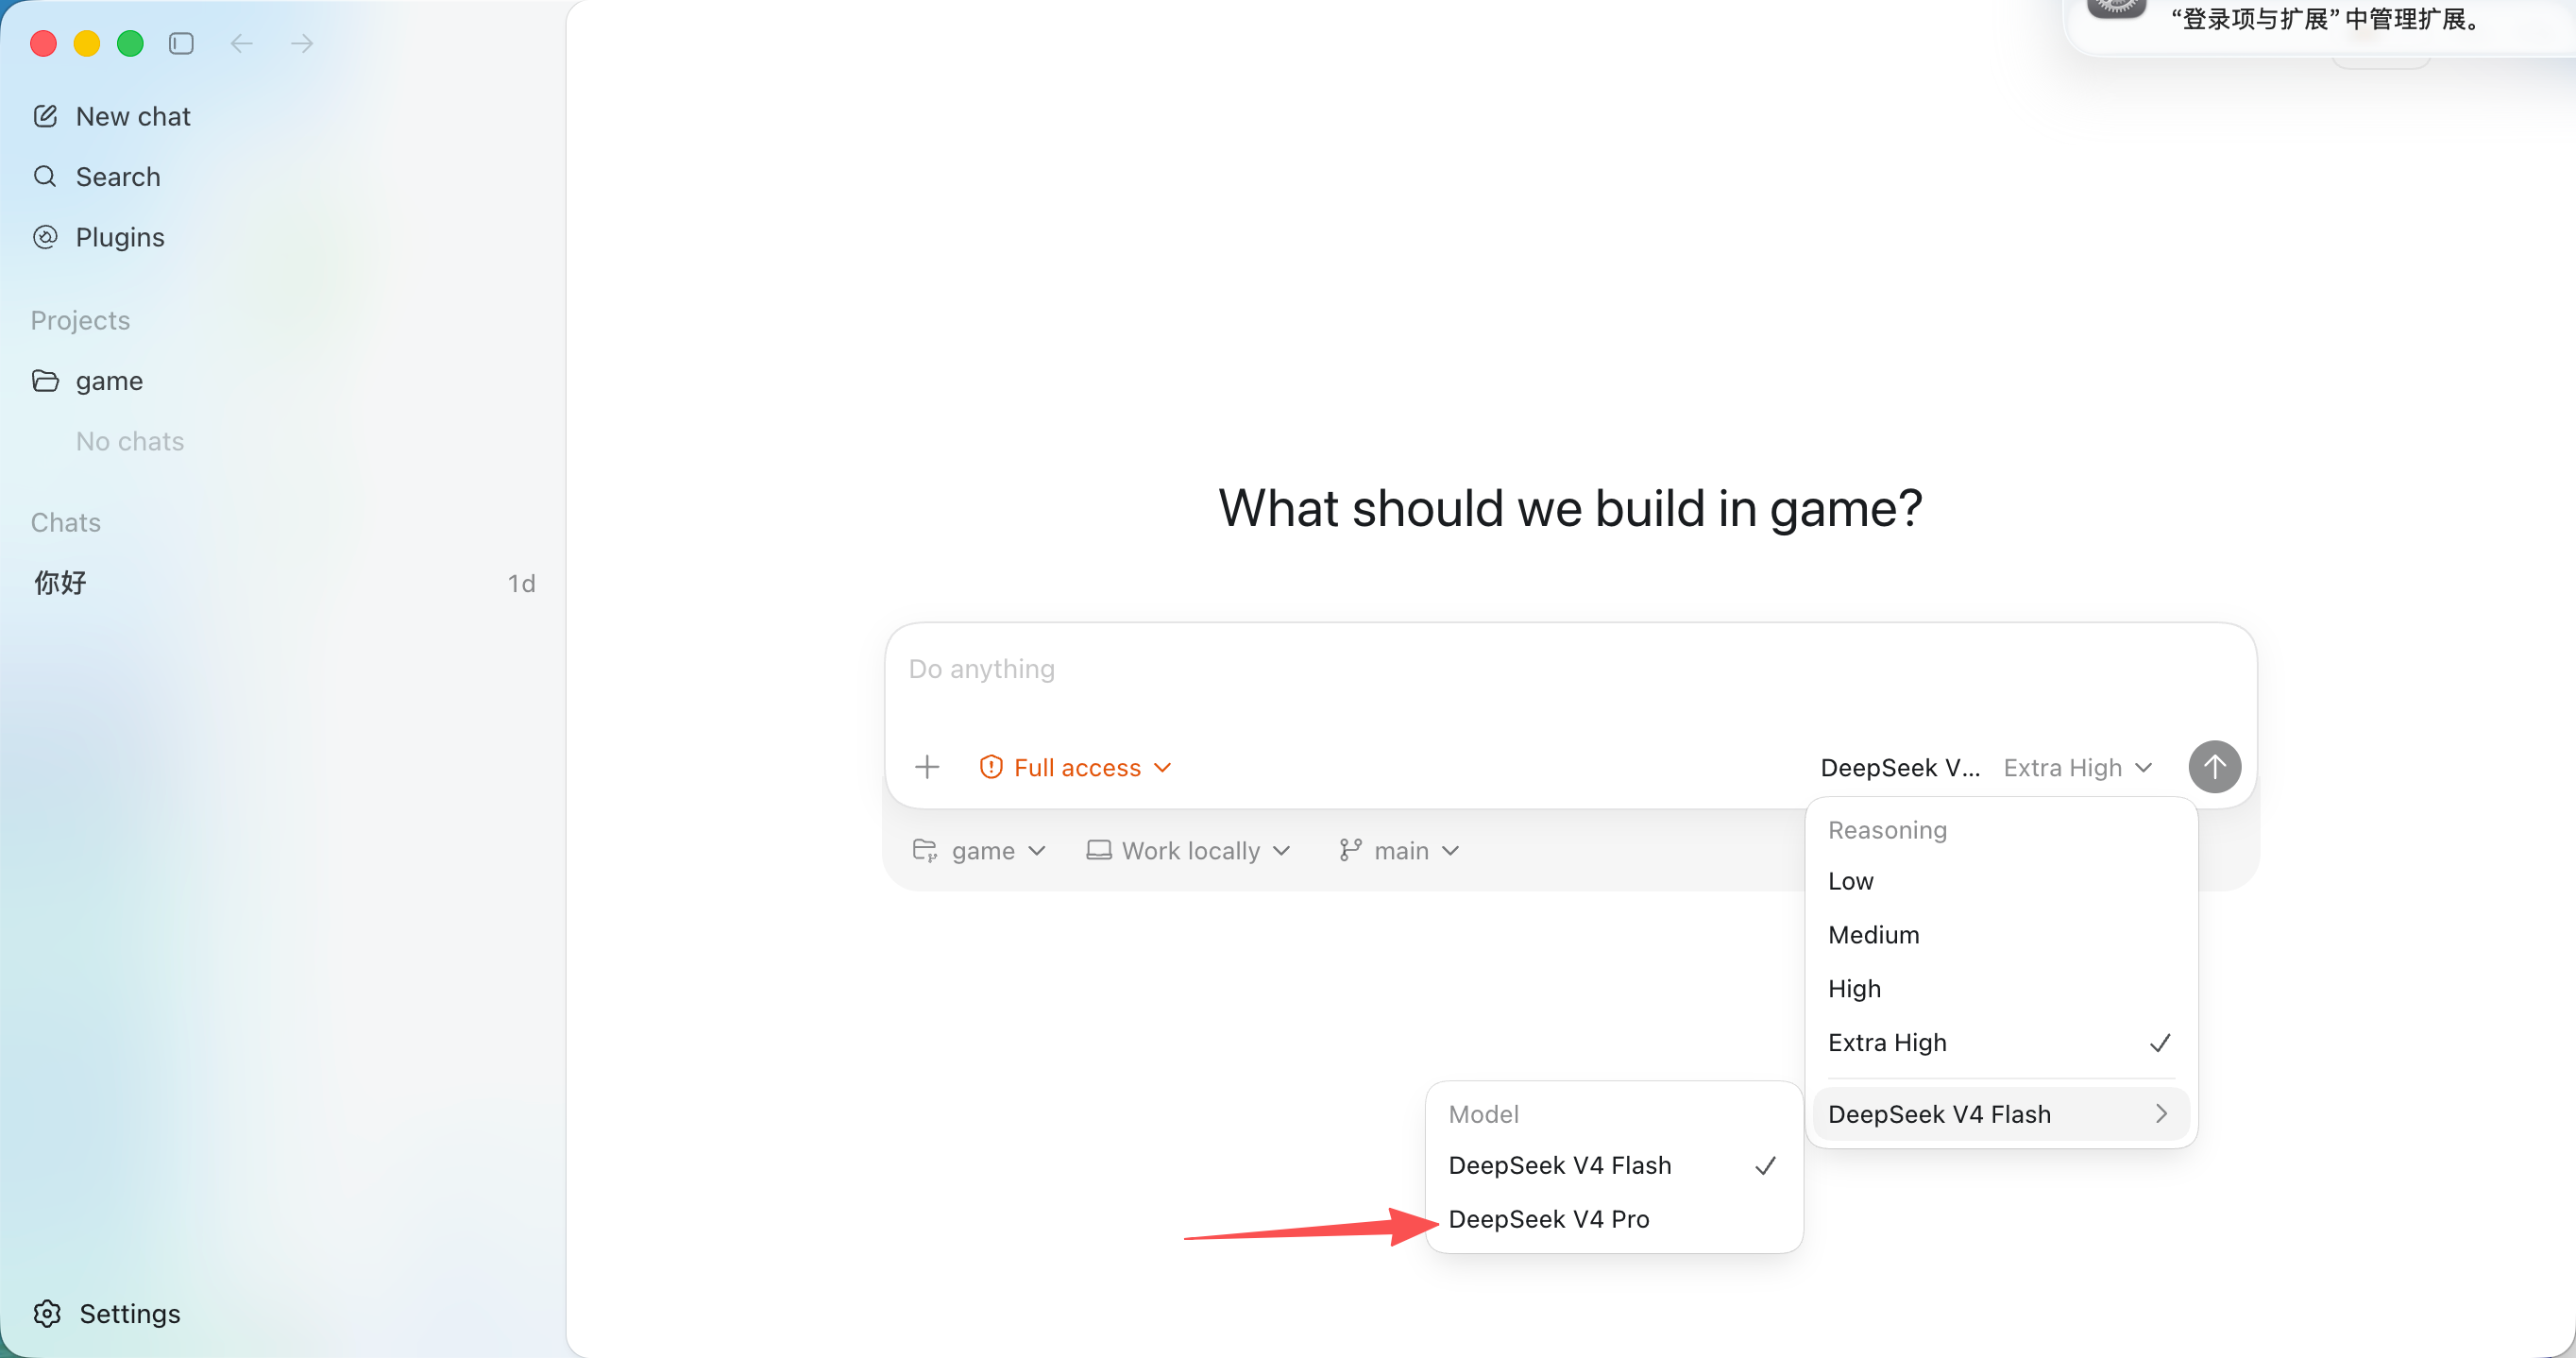Image resolution: width=2576 pixels, height=1358 pixels.
Task: Toggle the sidebar panel icon
Action: pos(181,43)
